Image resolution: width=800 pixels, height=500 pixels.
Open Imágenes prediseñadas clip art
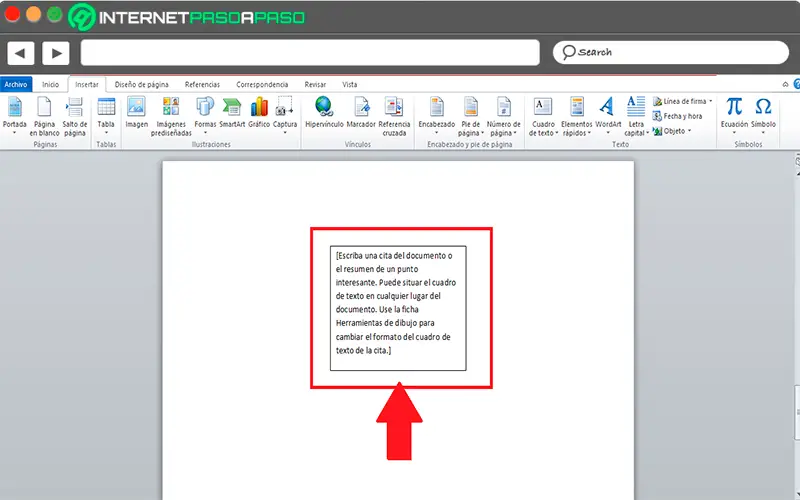pyautogui.click(x=171, y=116)
